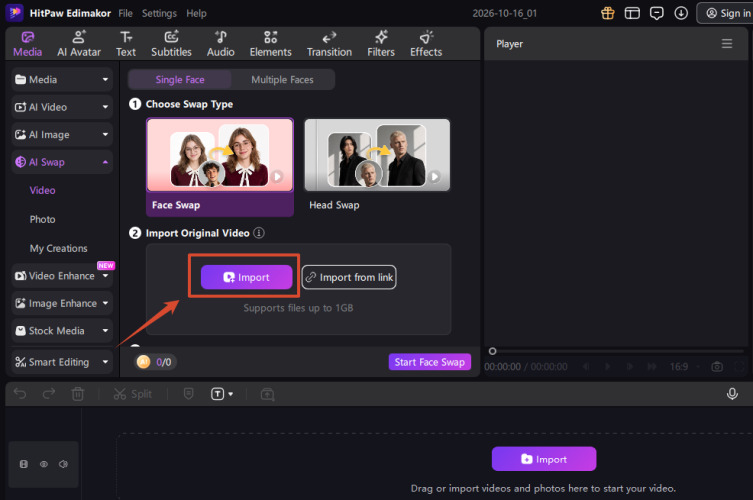Click the microphone voiceover icon

(x=732, y=394)
